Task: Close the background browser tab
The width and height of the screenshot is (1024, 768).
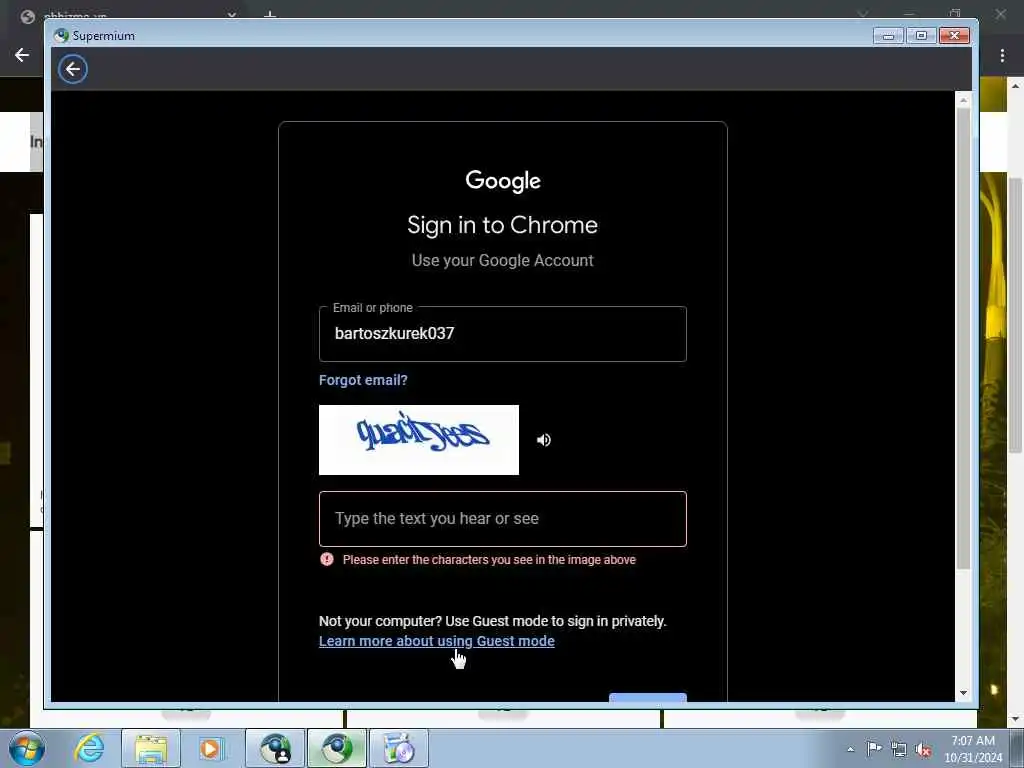Action: pyautogui.click(x=232, y=14)
